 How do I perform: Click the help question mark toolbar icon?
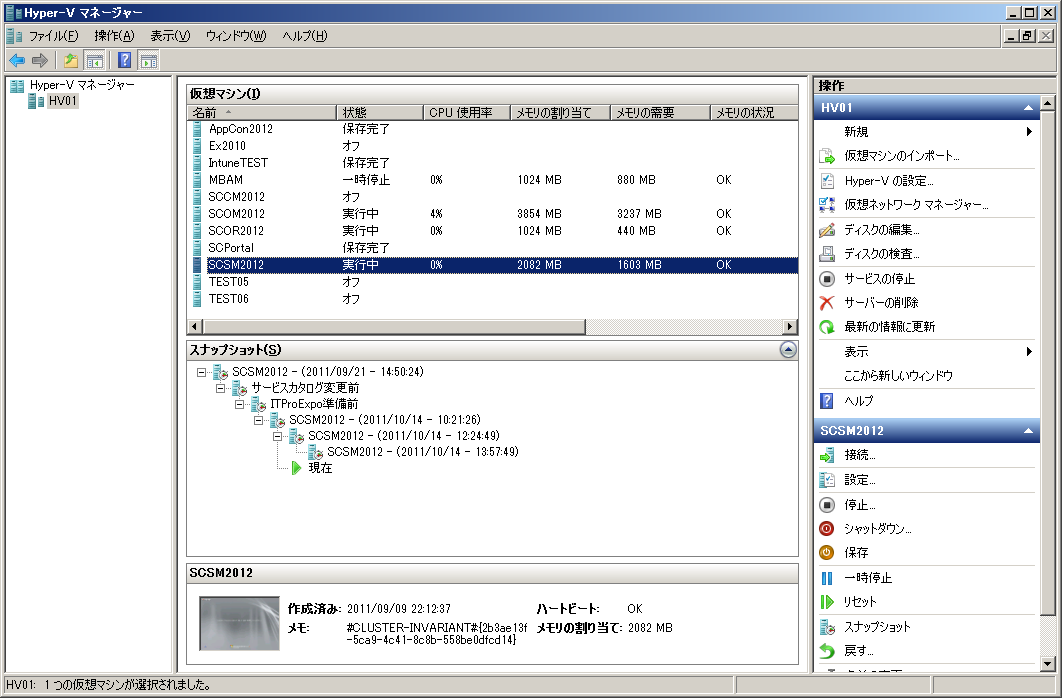[x=125, y=60]
